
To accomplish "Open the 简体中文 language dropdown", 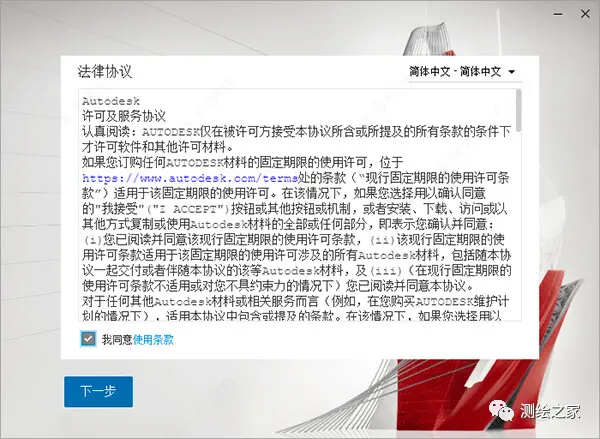I will click(465, 72).
